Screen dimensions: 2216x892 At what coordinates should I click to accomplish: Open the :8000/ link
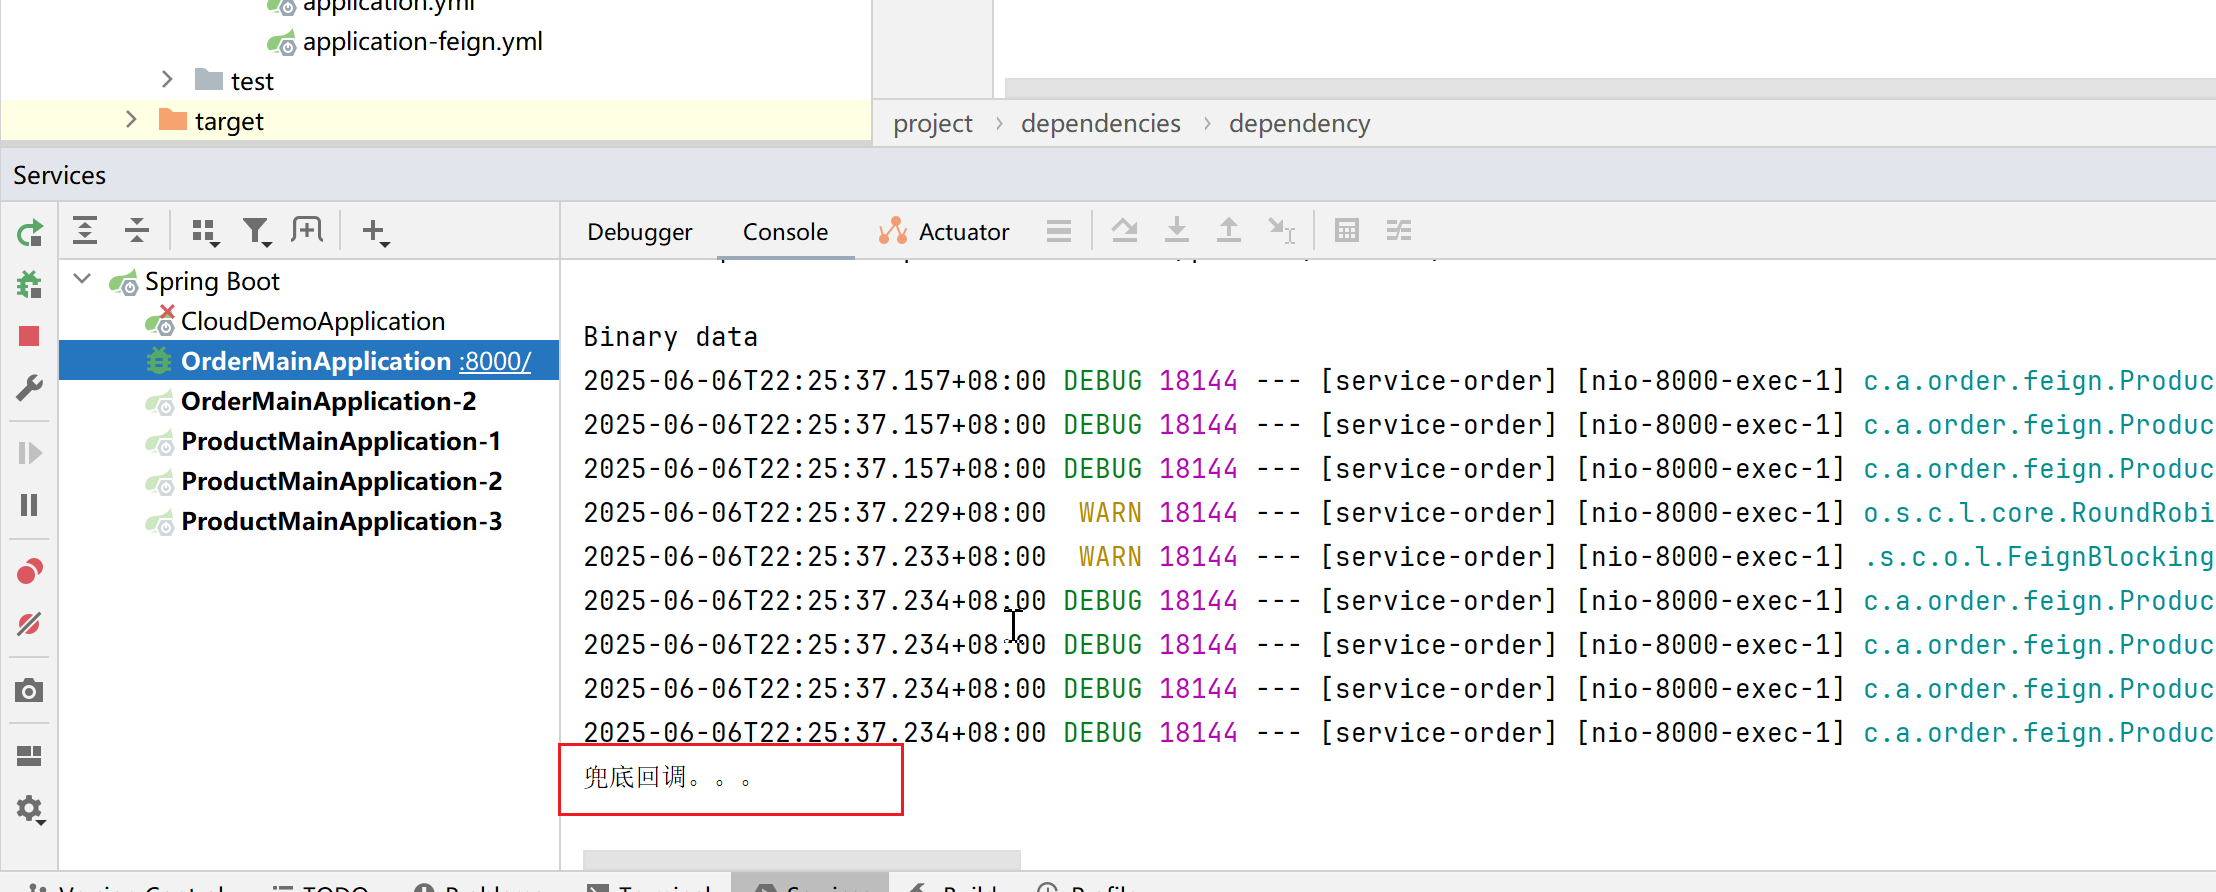[x=495, y=361]
